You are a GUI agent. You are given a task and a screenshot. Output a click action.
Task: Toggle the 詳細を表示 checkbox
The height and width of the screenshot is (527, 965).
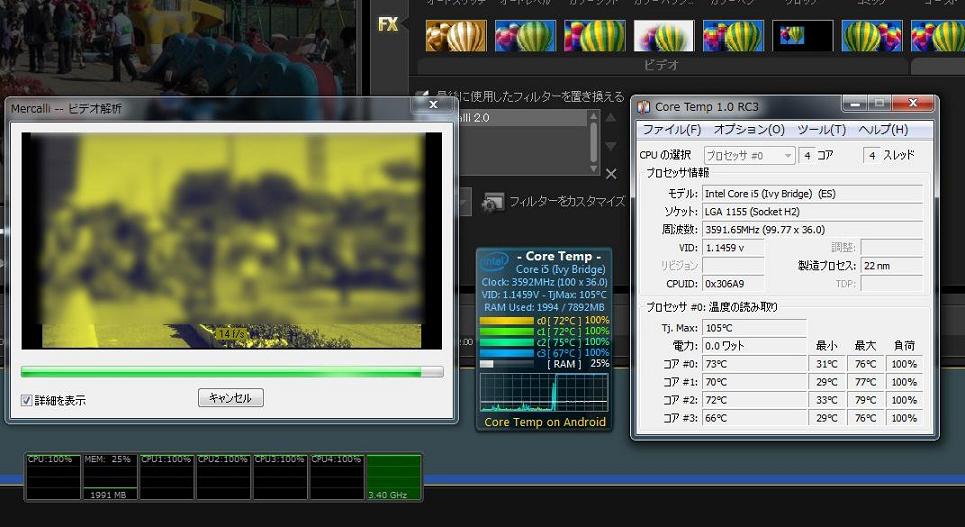pyautogui.click(x=27, y=400)
